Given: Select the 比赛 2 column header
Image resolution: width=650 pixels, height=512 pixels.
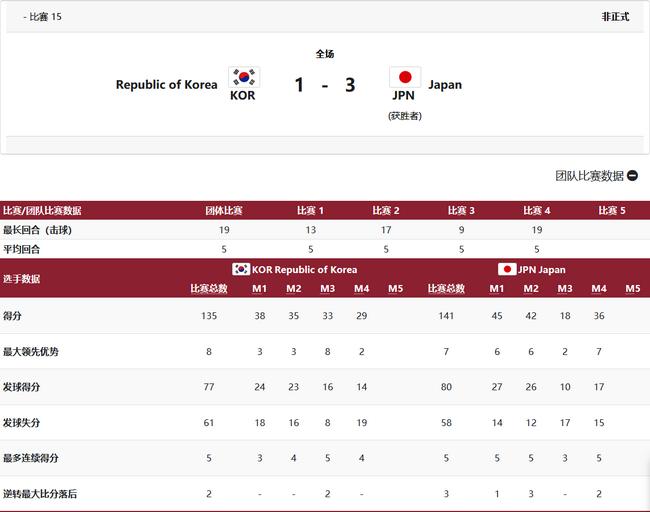Looking at the screenshot, I should tap(386, 211).
